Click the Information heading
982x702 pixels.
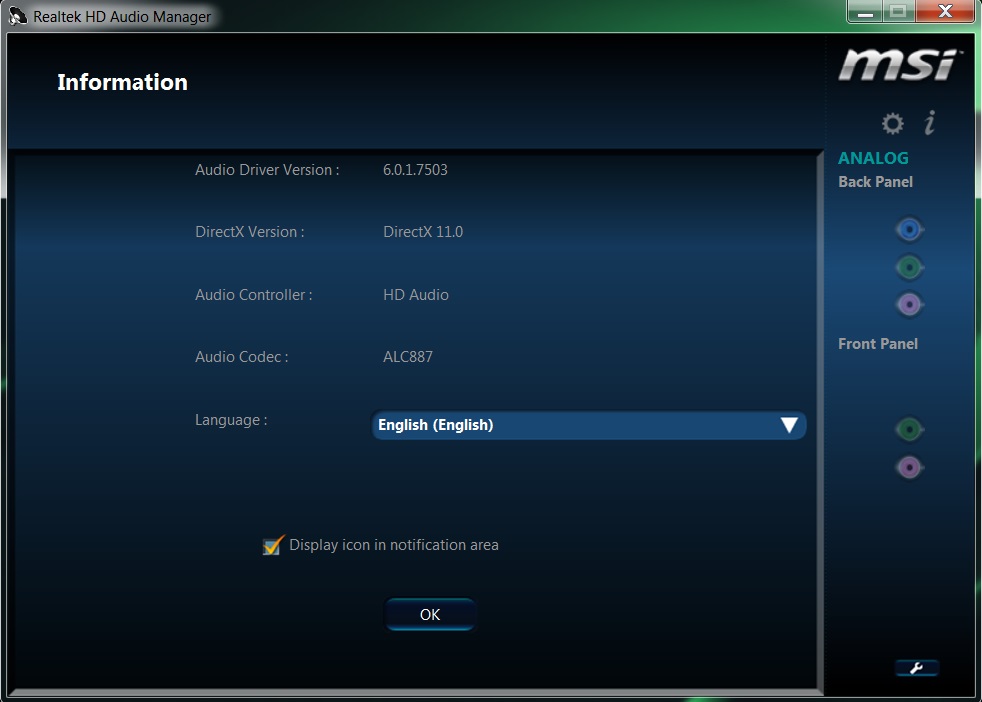pos(122,83)
